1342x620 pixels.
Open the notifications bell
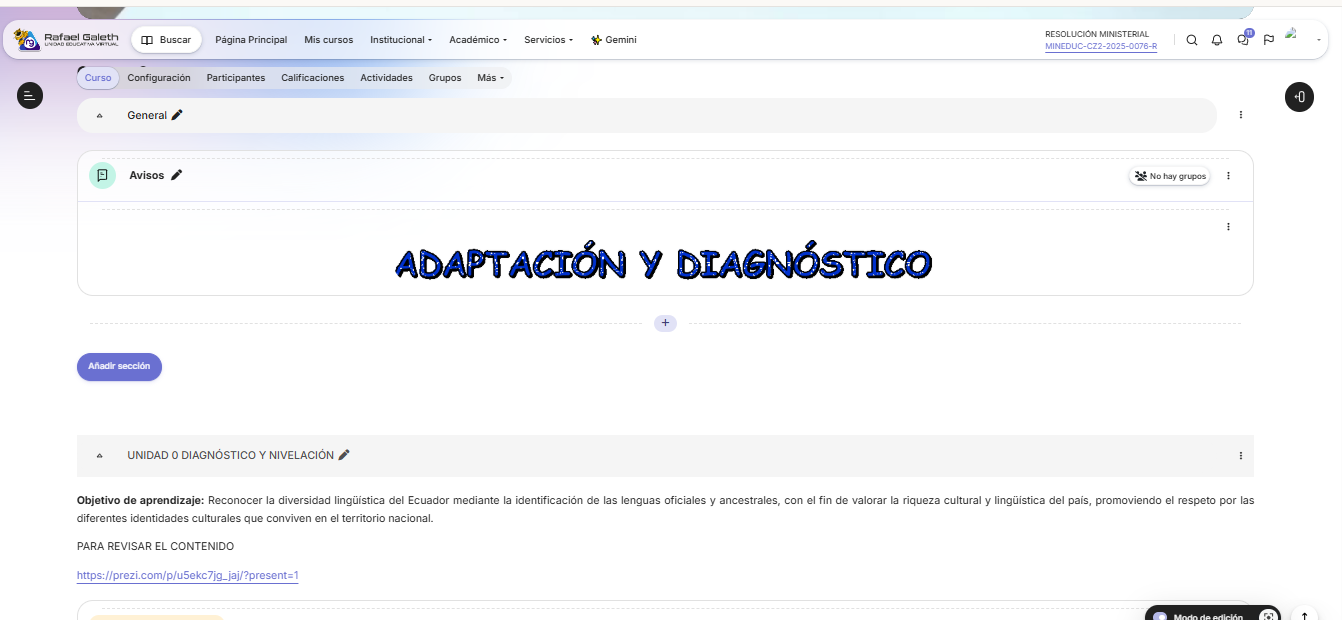pyautogui.click(x=1217, y=40)
